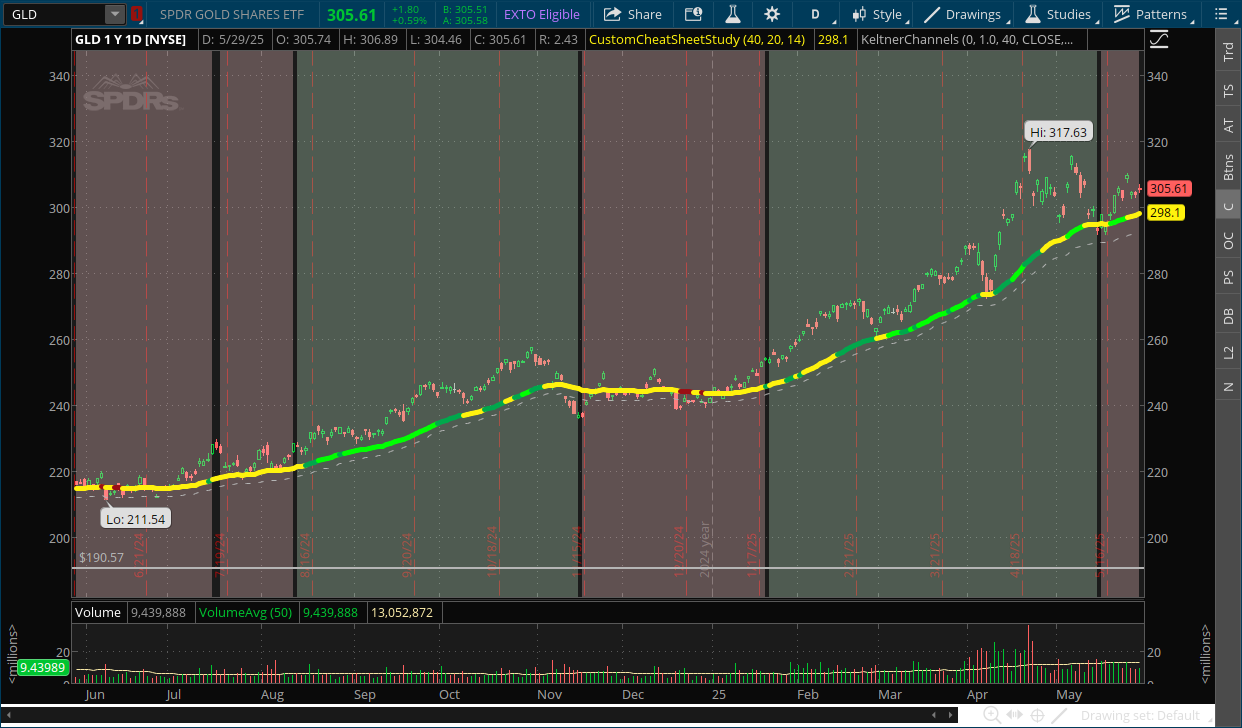The image size is (1242, 728).
Task: Click the VolumeAvg (50) study label
Action: pyautogui.click(x=245, y=612)
